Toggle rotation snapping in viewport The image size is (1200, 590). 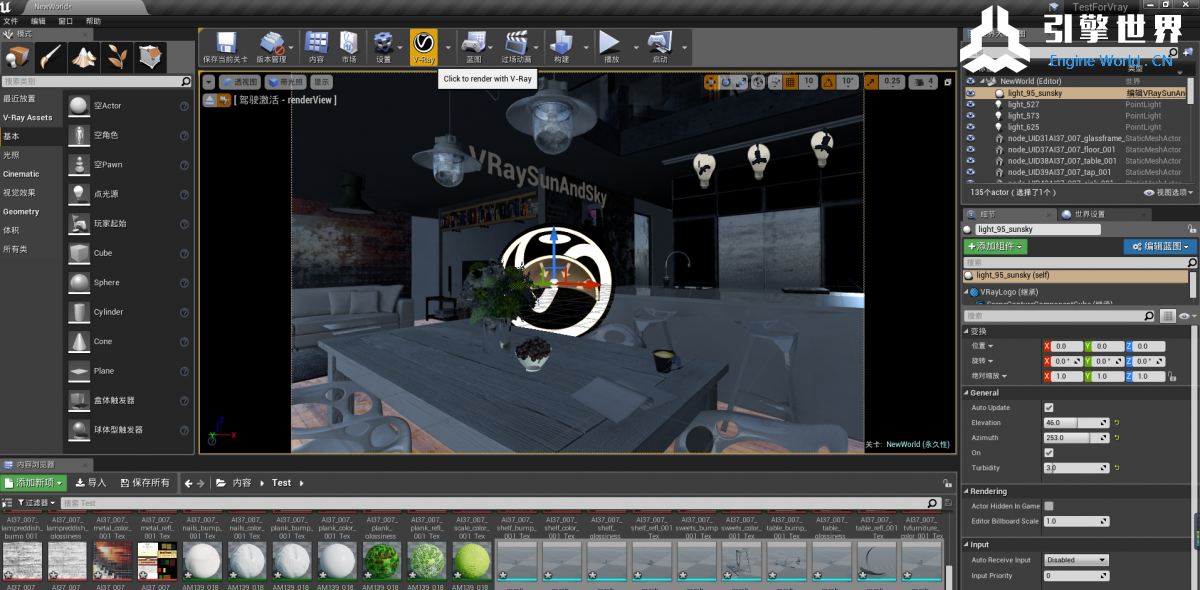point(827,82)
